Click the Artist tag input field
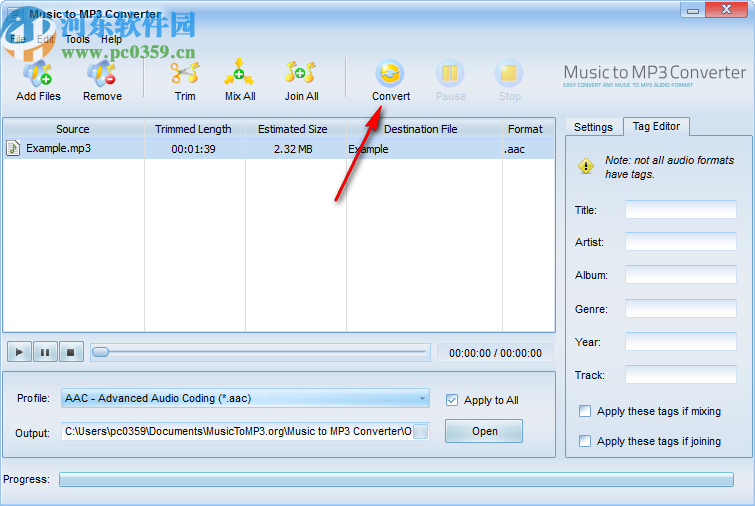This screenshot has width=755, height=506. click(x=680, y=242)
